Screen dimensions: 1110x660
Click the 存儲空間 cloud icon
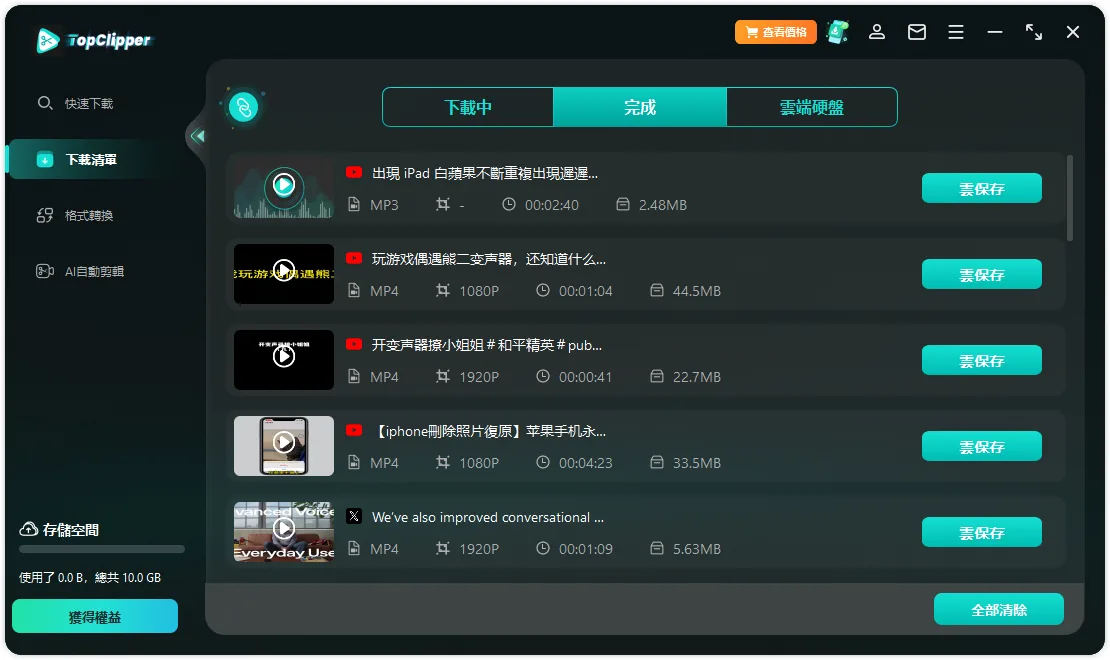[28, 530]
